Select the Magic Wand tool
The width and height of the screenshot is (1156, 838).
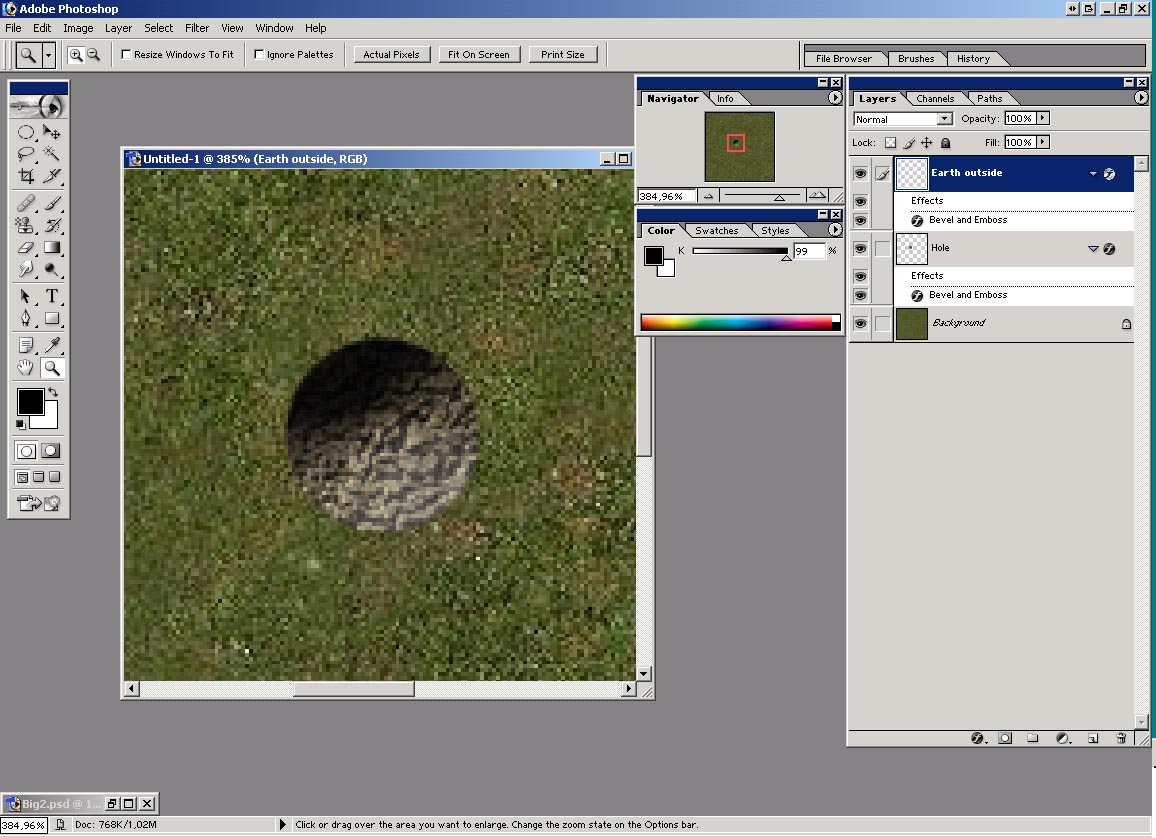[52, 154]
